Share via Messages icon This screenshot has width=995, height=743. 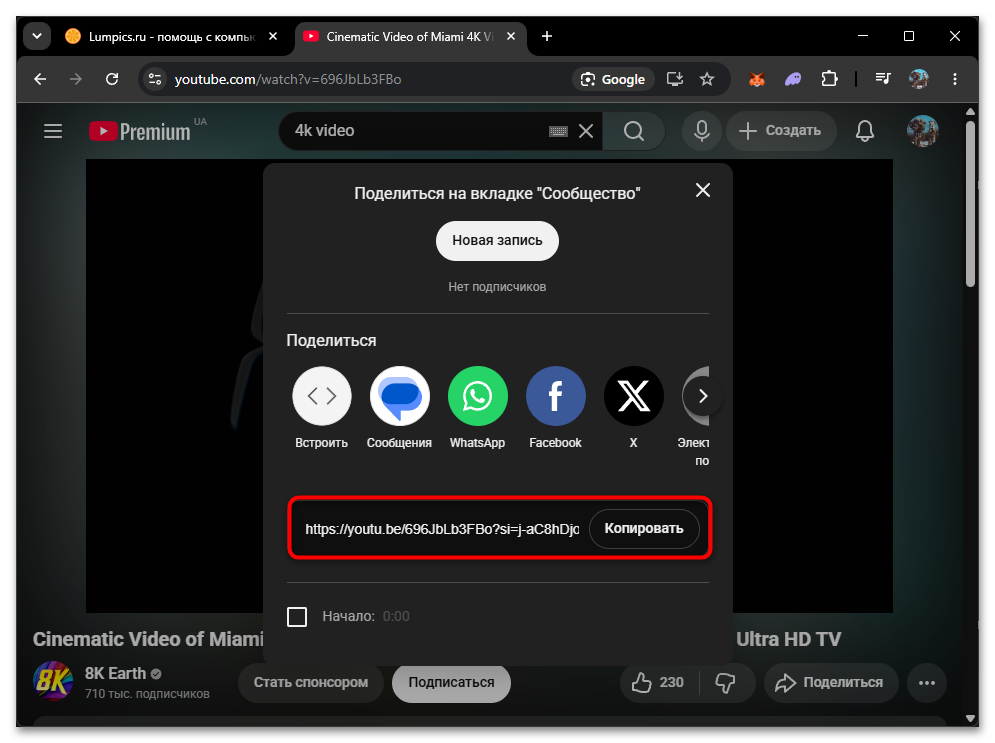[400, 396]
